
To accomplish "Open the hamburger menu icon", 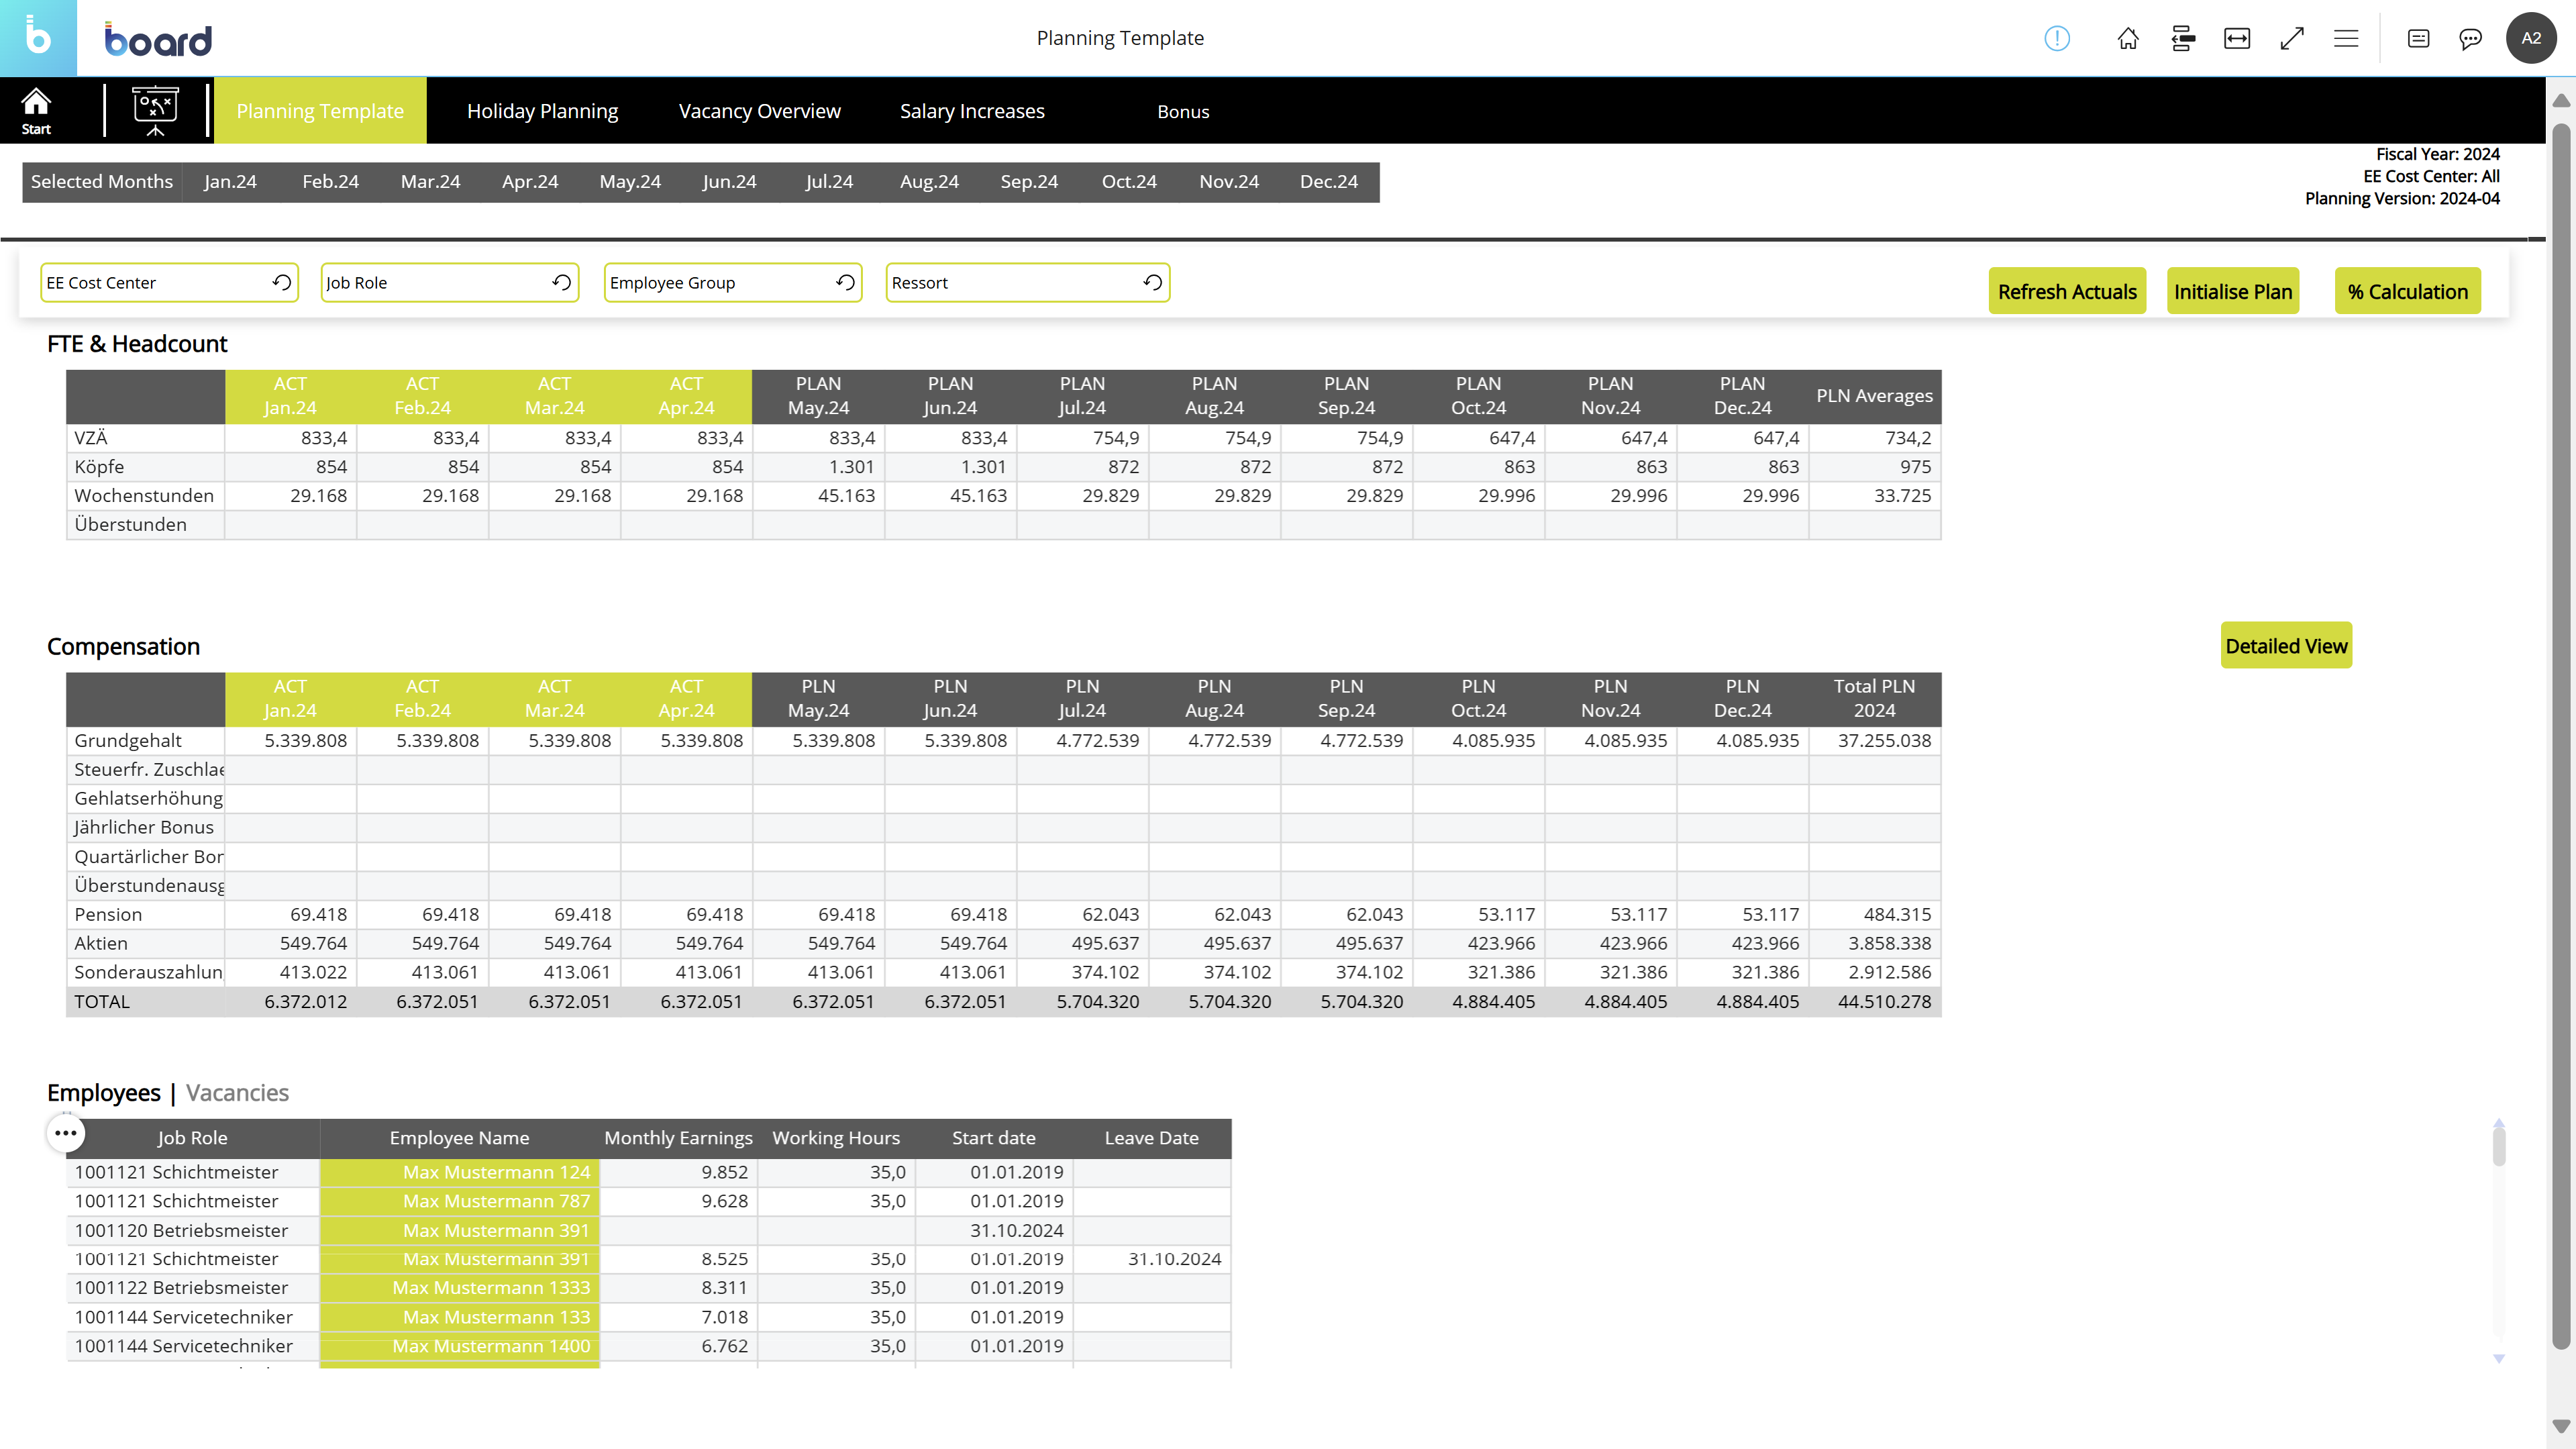I will click(x=2346, y=38).
